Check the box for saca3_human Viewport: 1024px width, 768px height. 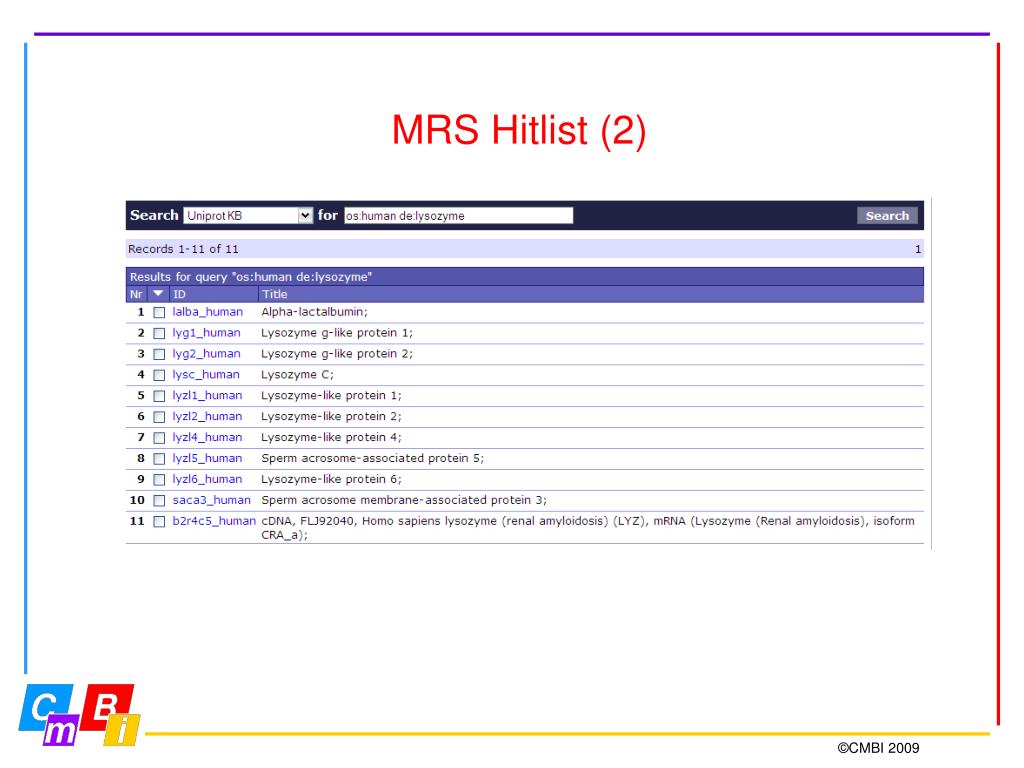pyautogui.click(x=159, y=500)
